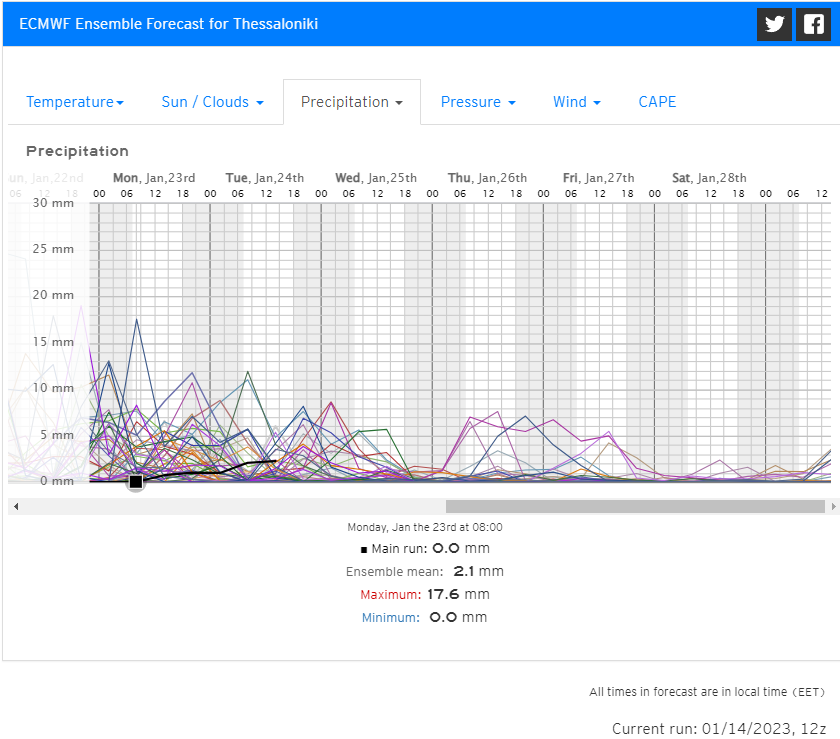The image size is (840, 739).
Task: Click the Monday, Jan the 23rd at 08:00 timestamp
Action: [x=425, y=527]
